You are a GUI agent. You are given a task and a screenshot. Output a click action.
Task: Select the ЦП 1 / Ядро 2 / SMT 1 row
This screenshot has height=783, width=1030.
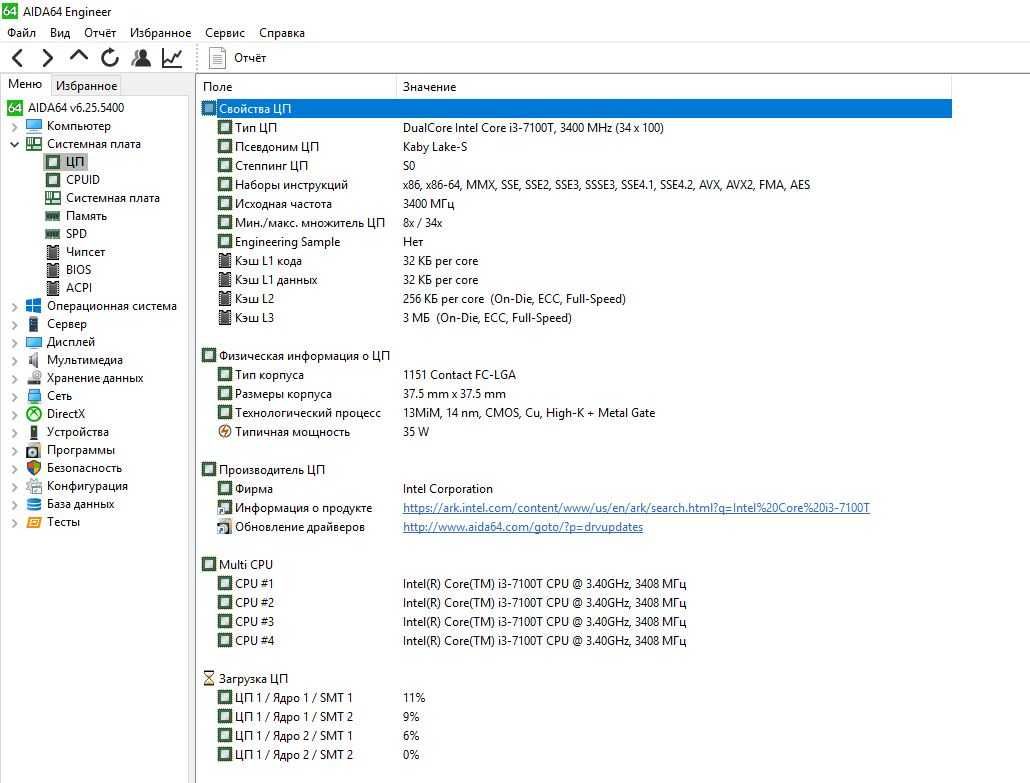(x=576, y=736)
